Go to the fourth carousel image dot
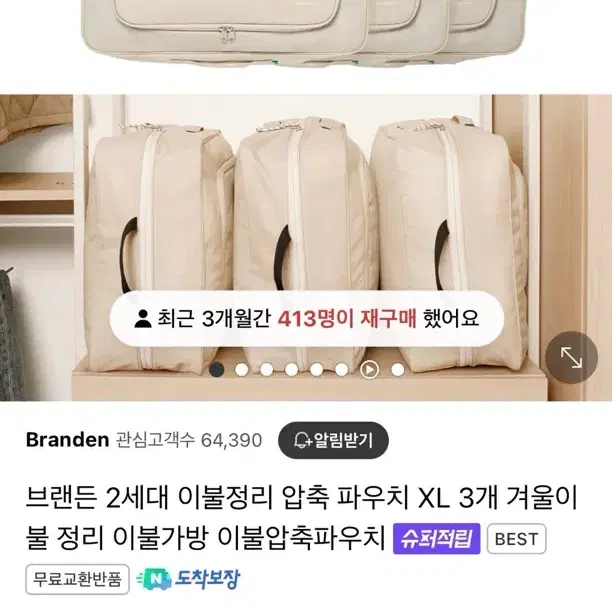Screen dimensions: 612x612 (292, 369)
